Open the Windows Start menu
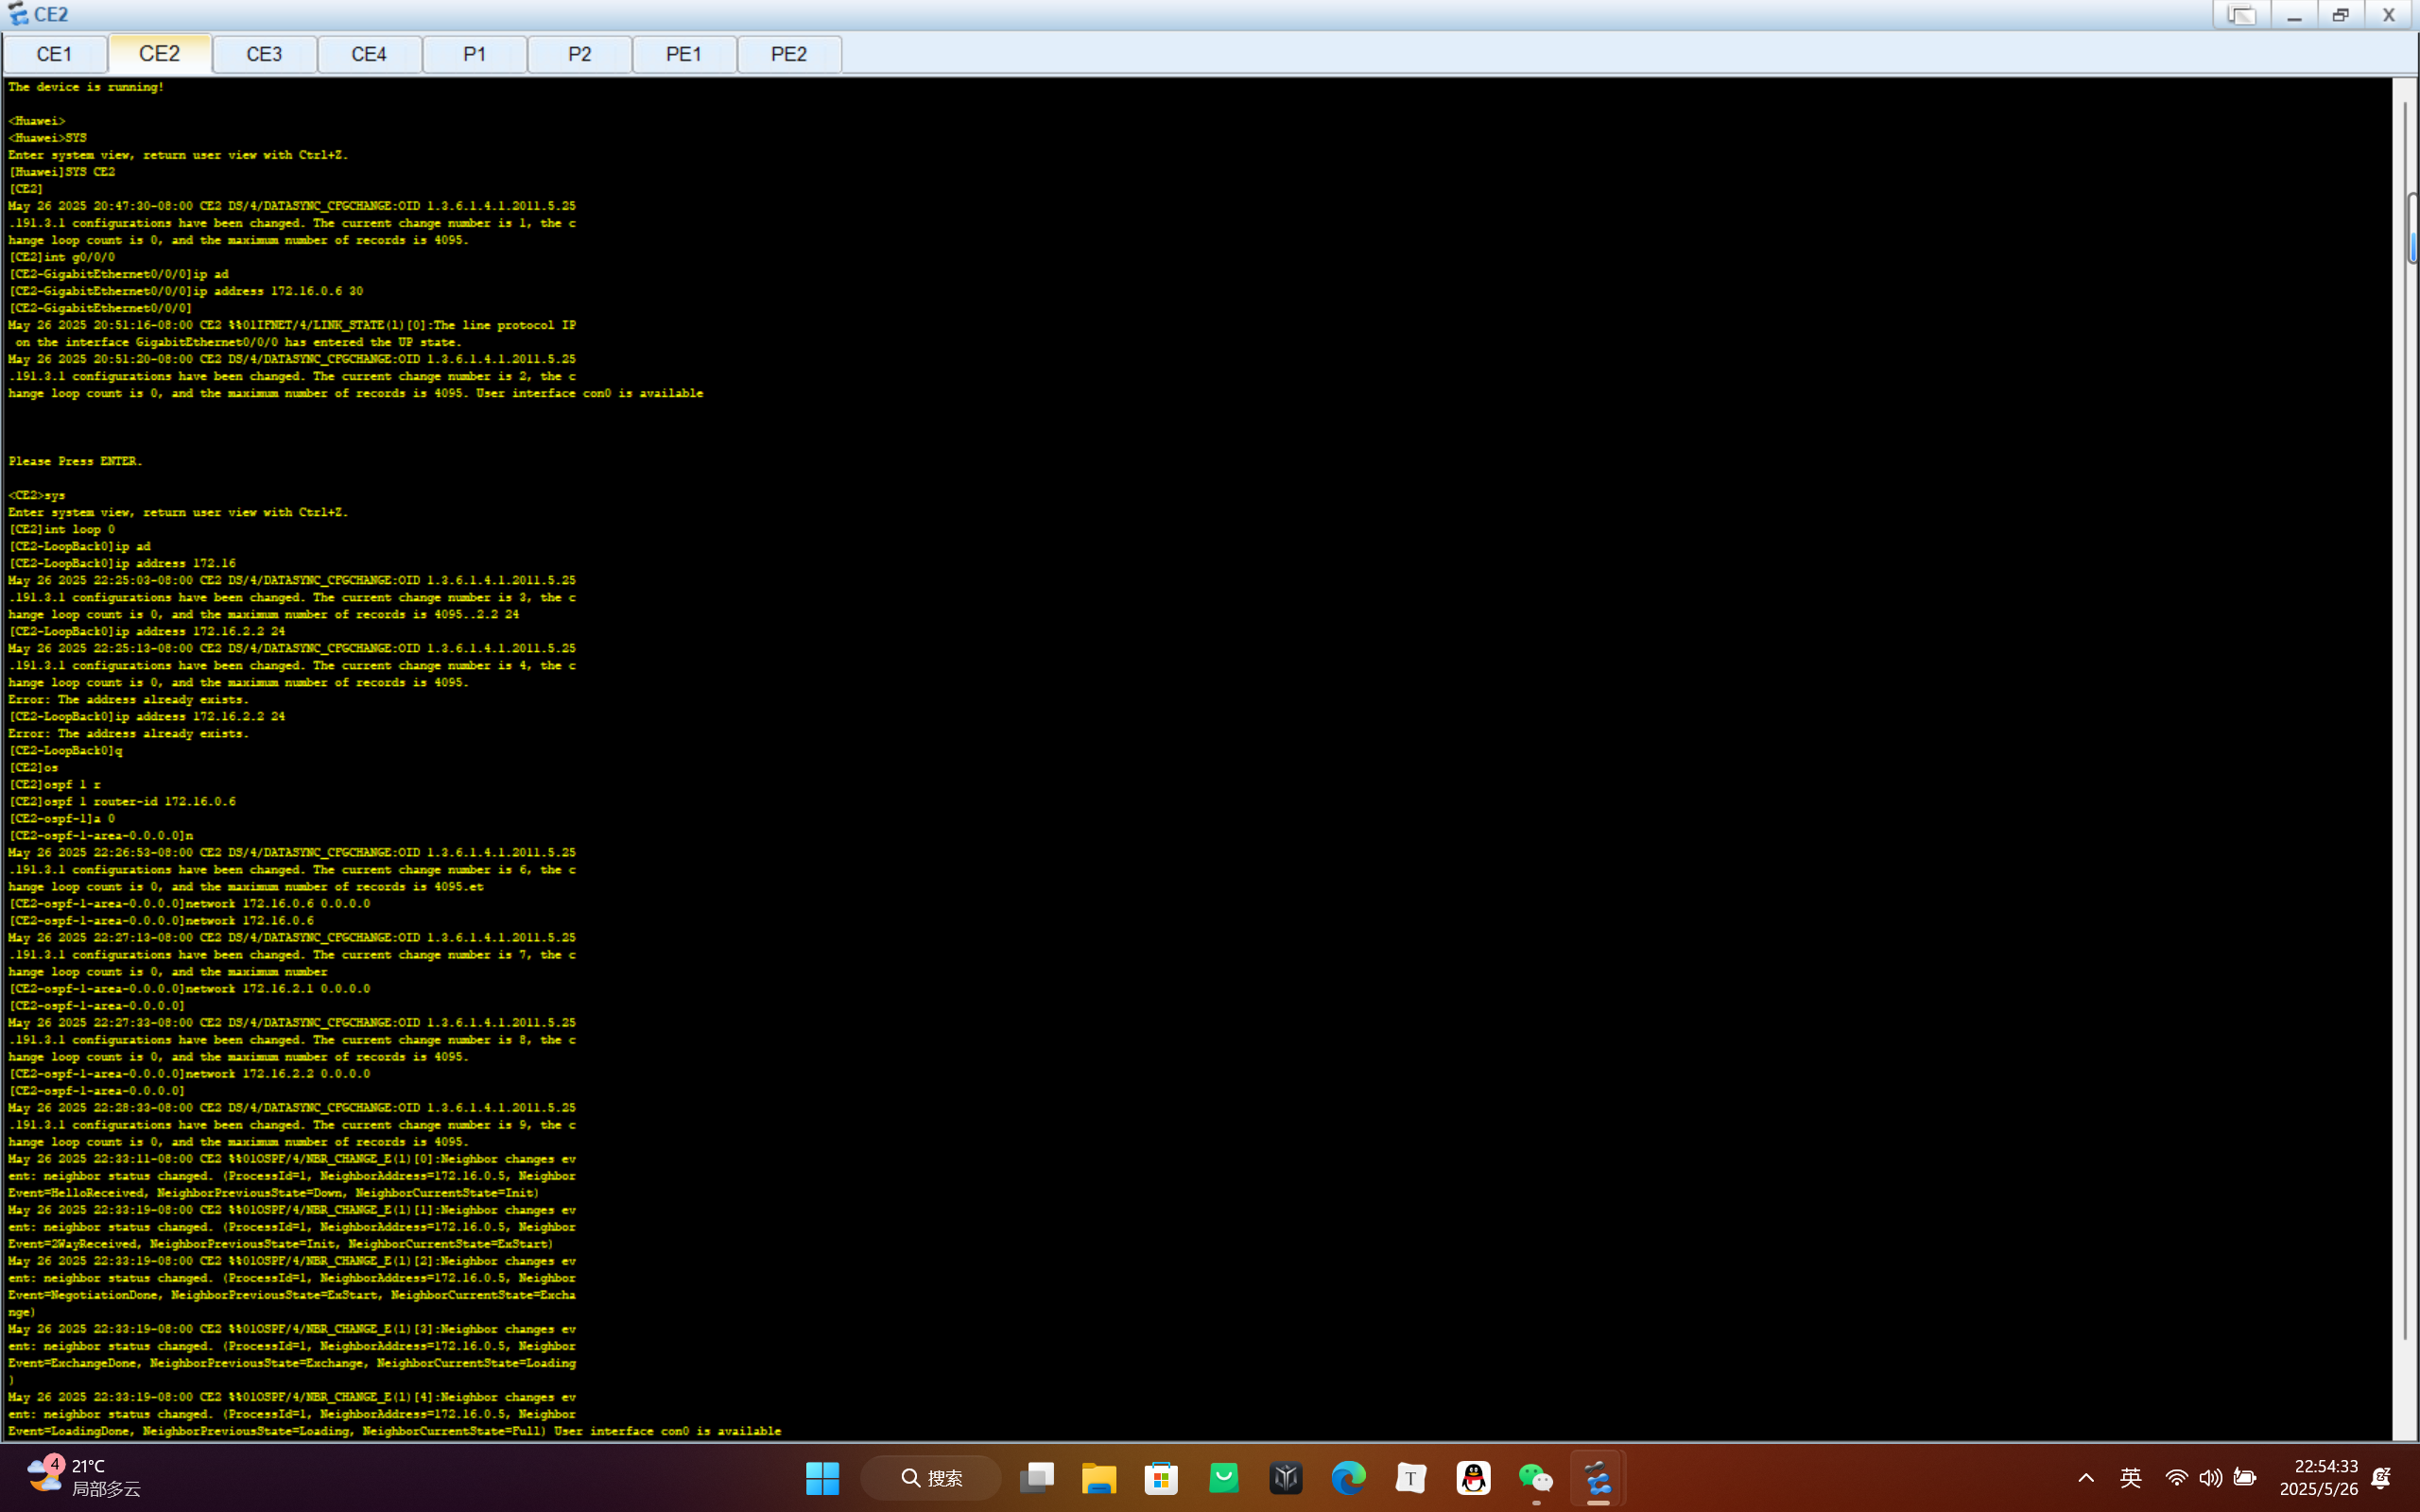This screenshot has height=1512, width=2420. [822, 1478]
